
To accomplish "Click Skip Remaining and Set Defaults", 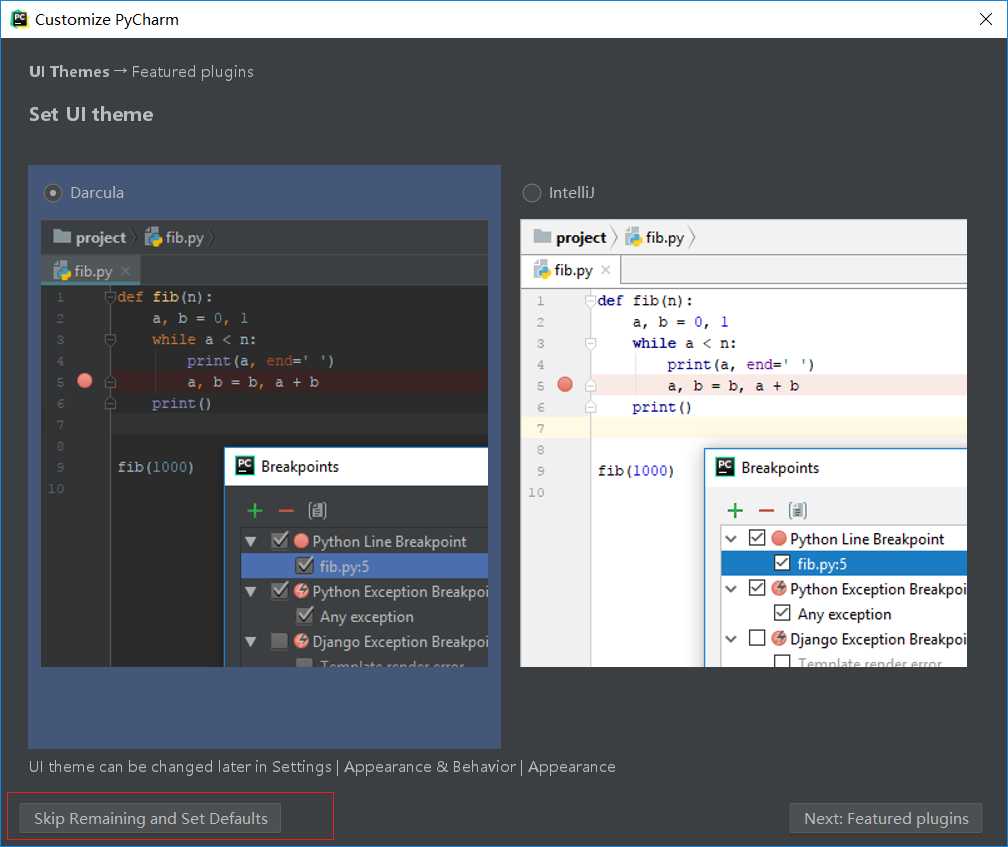I will [x=150, y=818].
